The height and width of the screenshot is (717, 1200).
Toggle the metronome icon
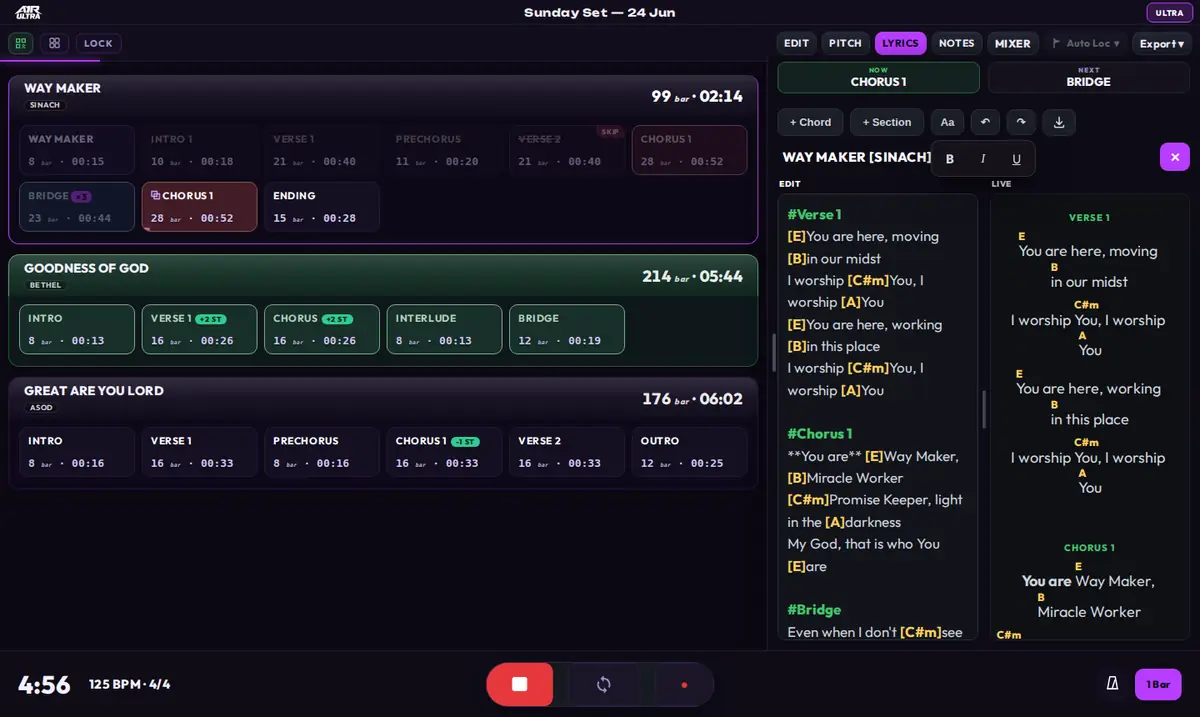[1112, 684]
